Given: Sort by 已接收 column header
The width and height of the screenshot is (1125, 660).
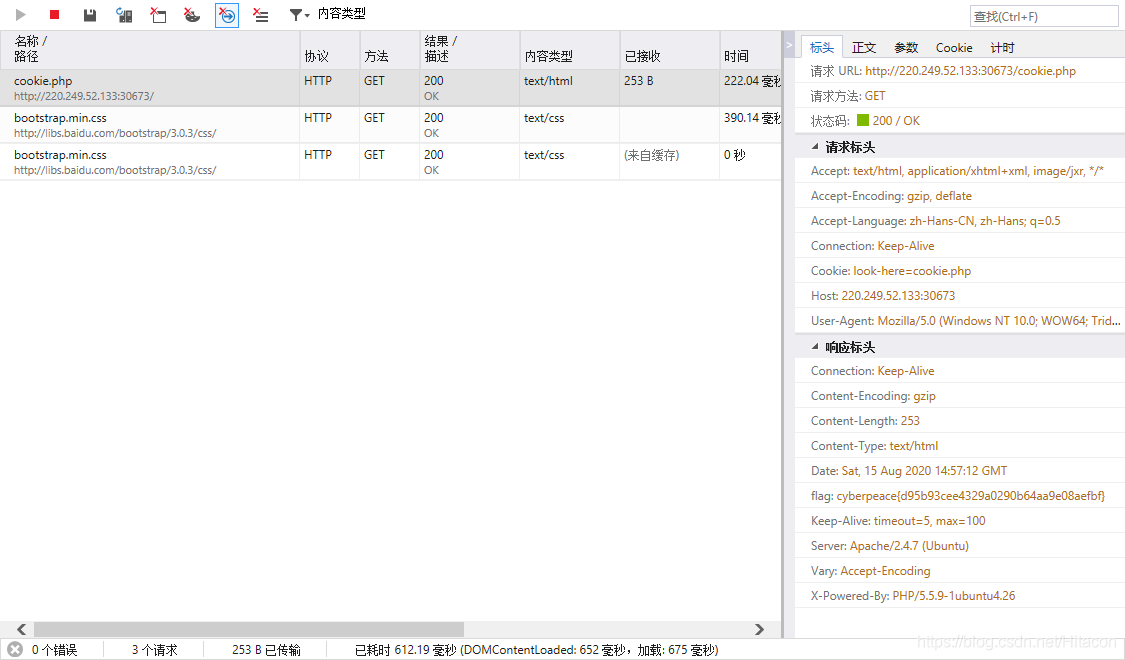Looking at the screenshot, I should [669, 50].
